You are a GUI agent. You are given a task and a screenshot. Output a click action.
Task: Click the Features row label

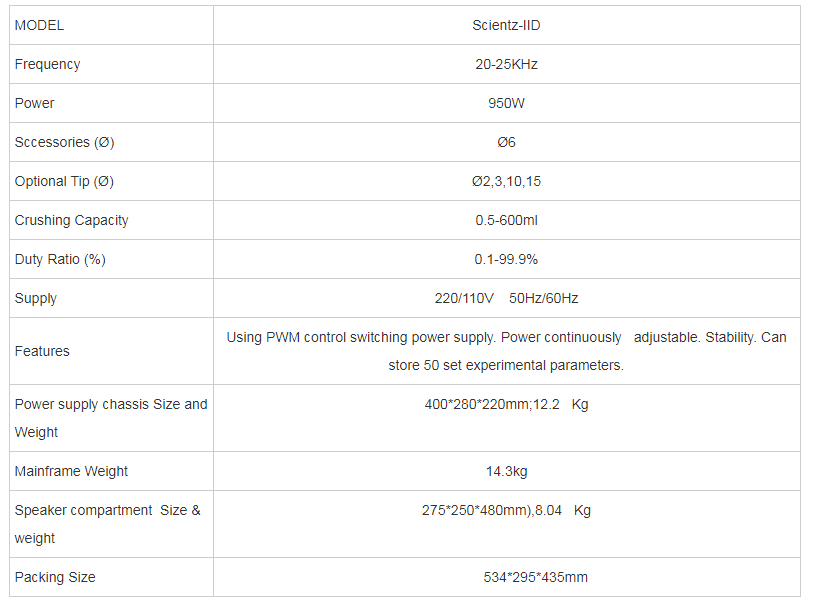click(x=43, y=351)
